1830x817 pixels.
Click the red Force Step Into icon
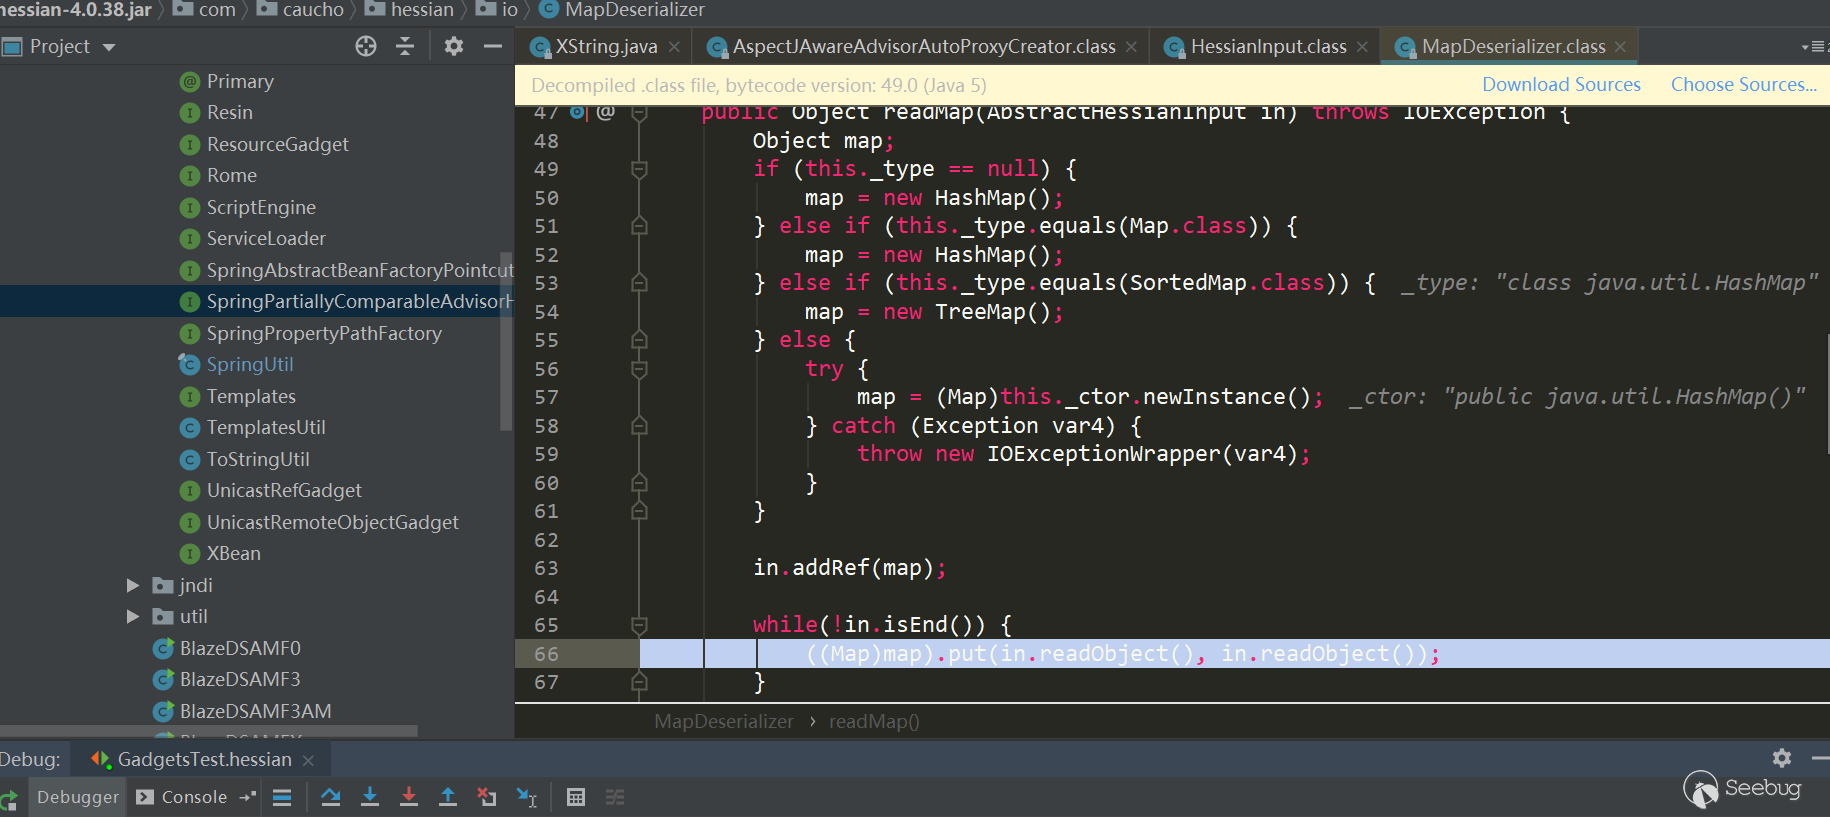[409, 797]
